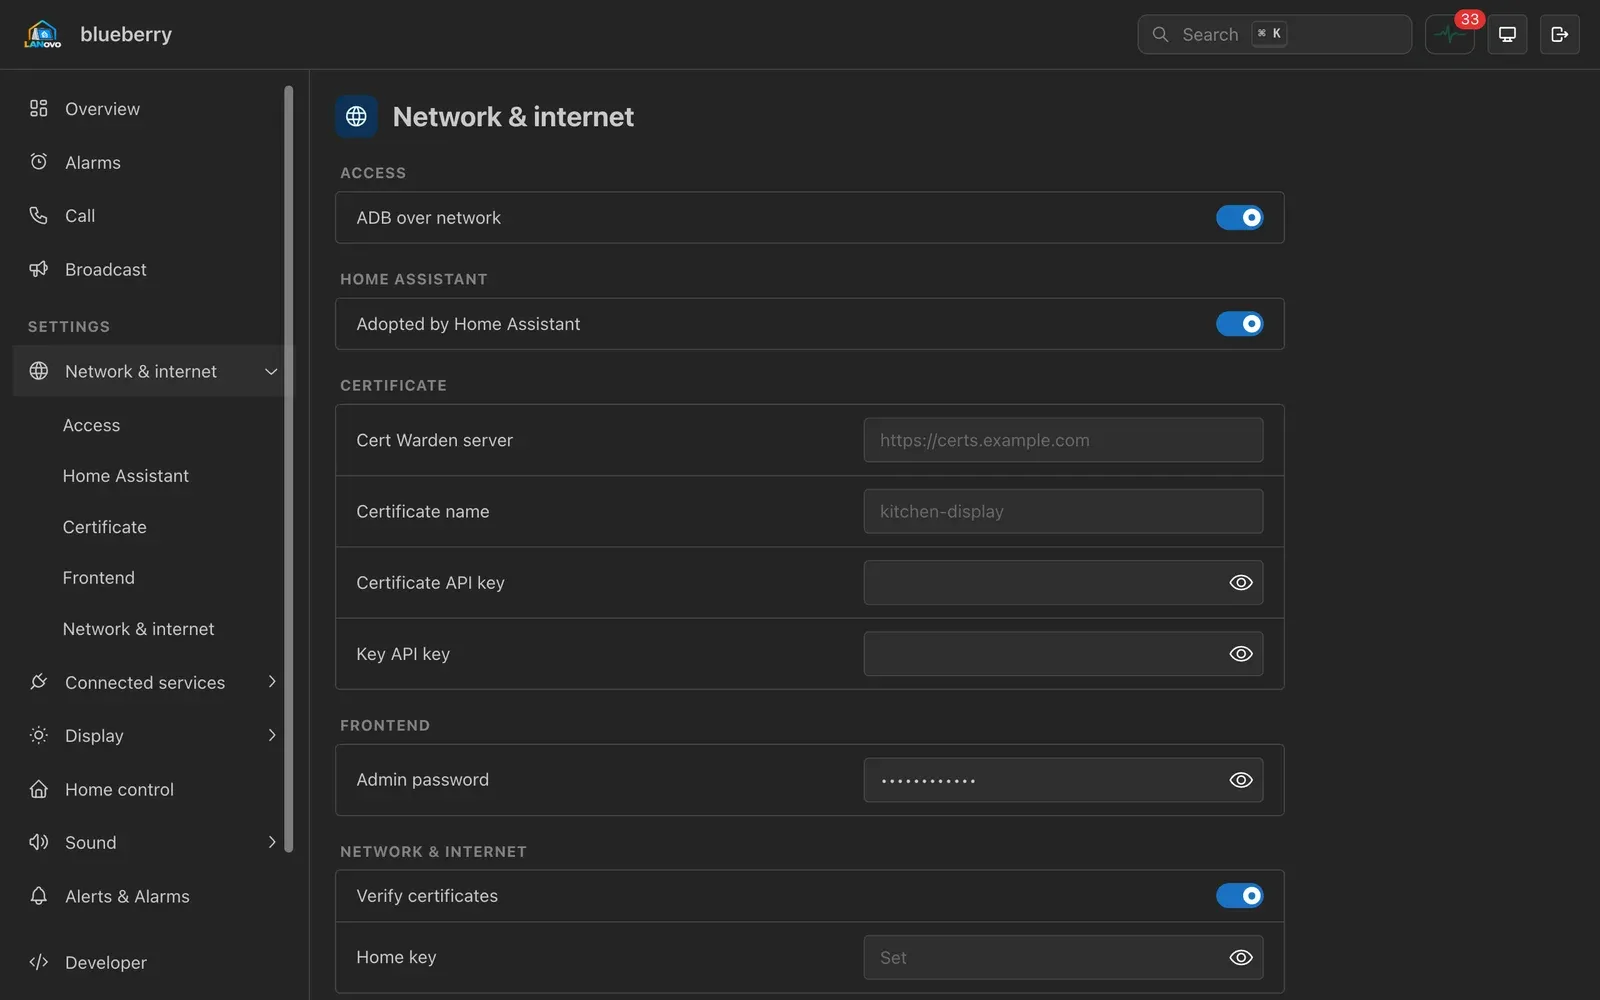
Task: Click the ADB over network label
Action: click(428, 217)
